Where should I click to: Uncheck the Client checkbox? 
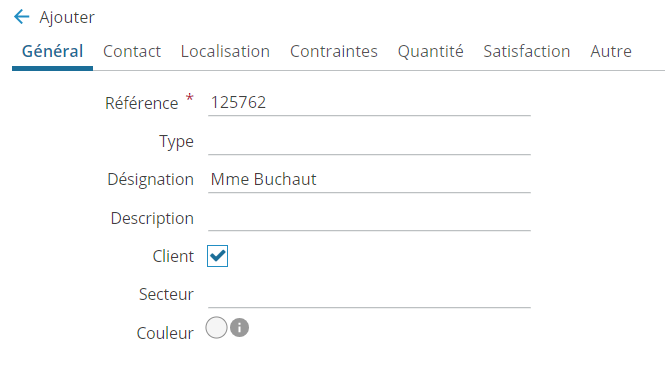218,256
